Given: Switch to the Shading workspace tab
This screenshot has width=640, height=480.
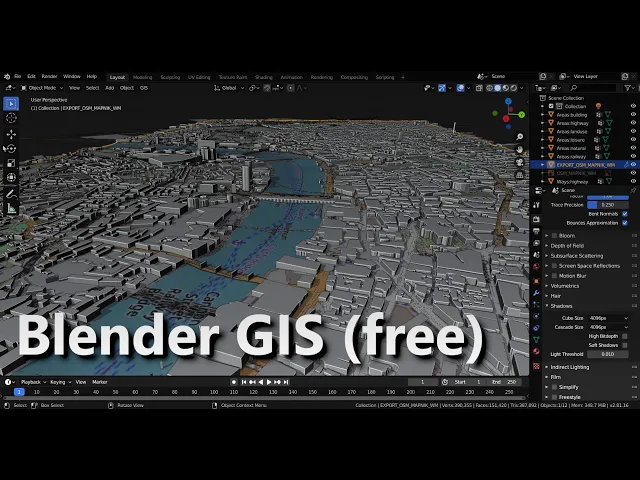Looking at the screenshot, I should tap(264, 77).
